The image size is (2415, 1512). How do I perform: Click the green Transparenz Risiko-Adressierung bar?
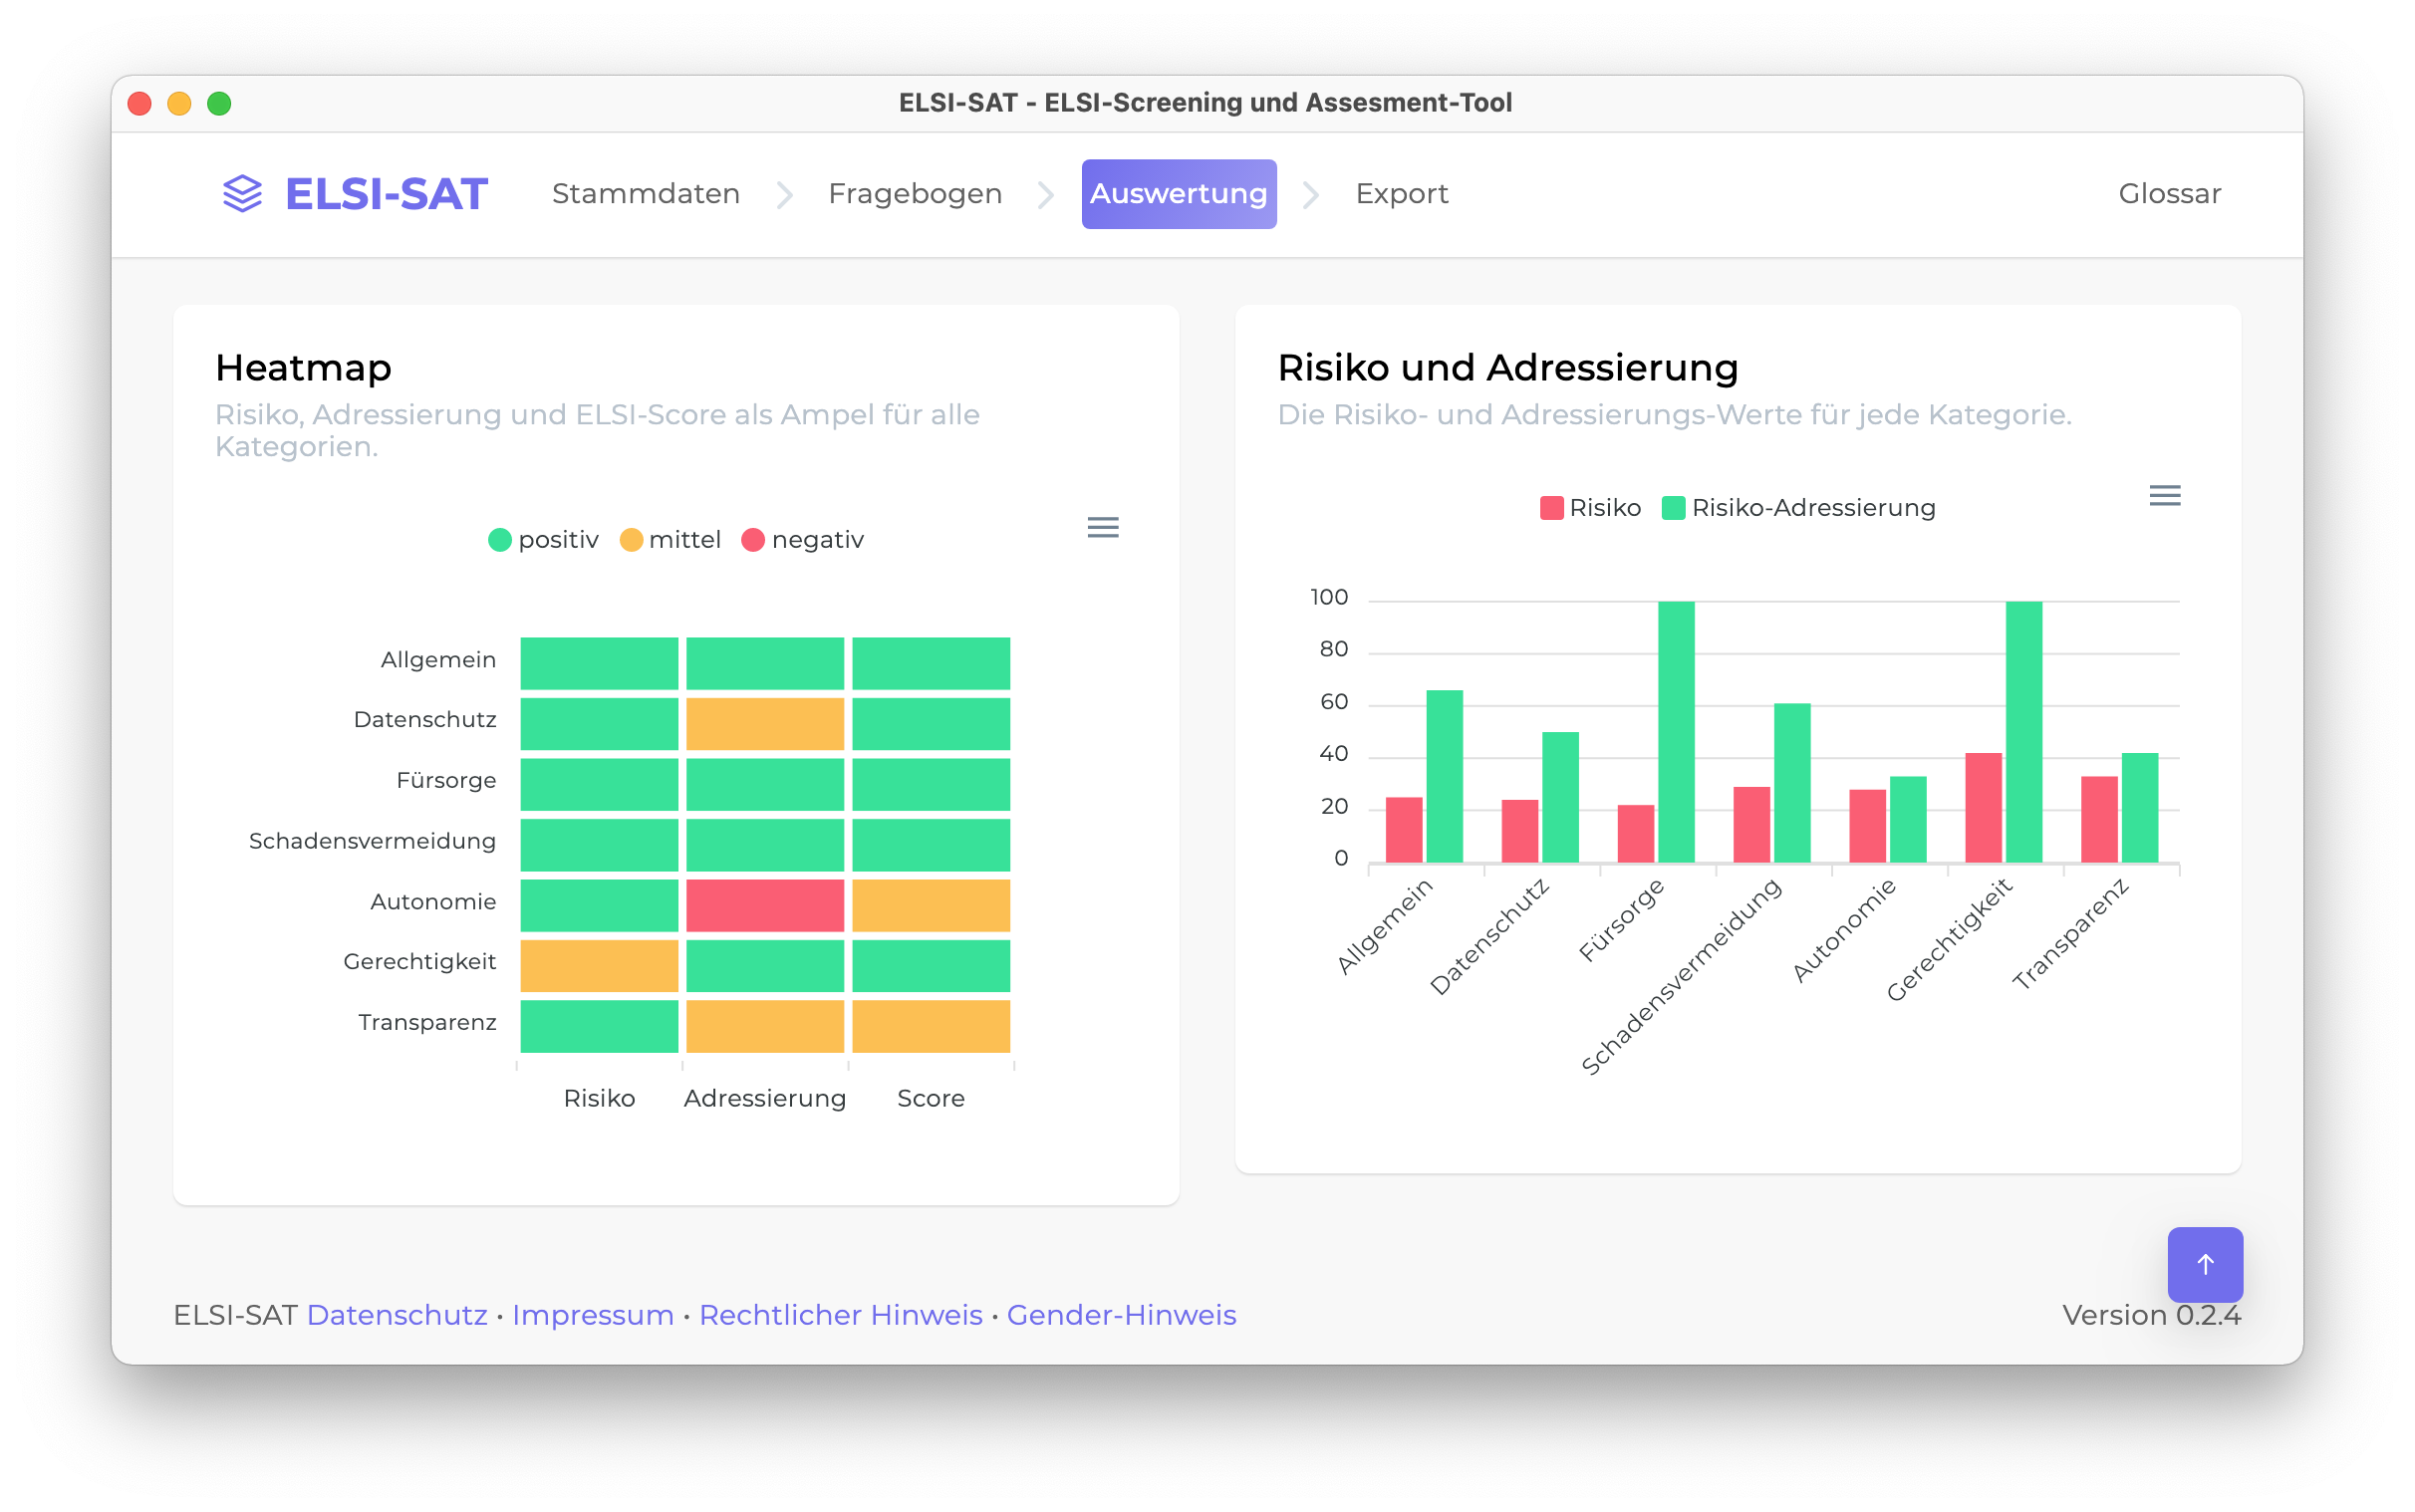pyautogui.click(x=2140, y=808)
